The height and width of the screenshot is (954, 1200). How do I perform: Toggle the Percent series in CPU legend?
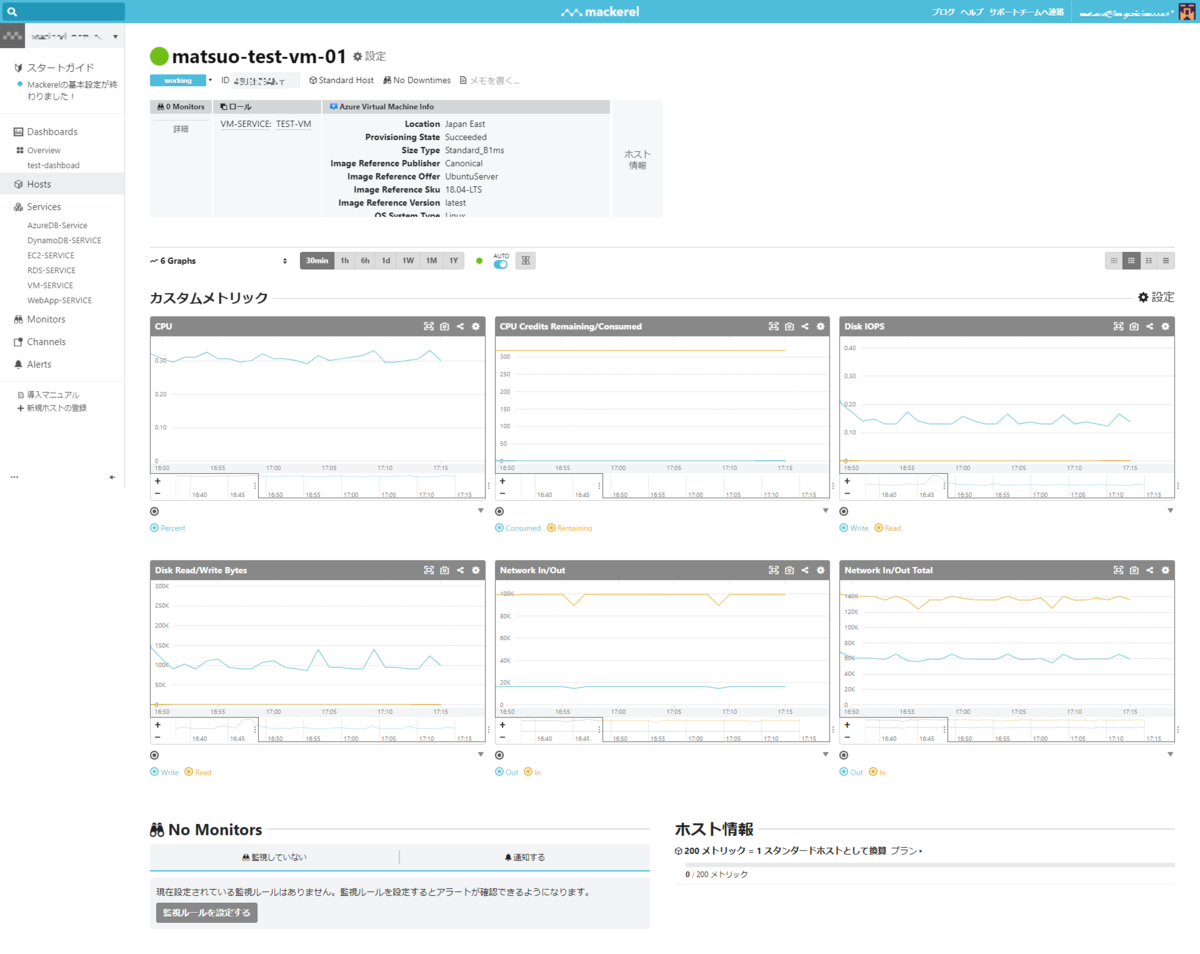(x=167, y=528)
